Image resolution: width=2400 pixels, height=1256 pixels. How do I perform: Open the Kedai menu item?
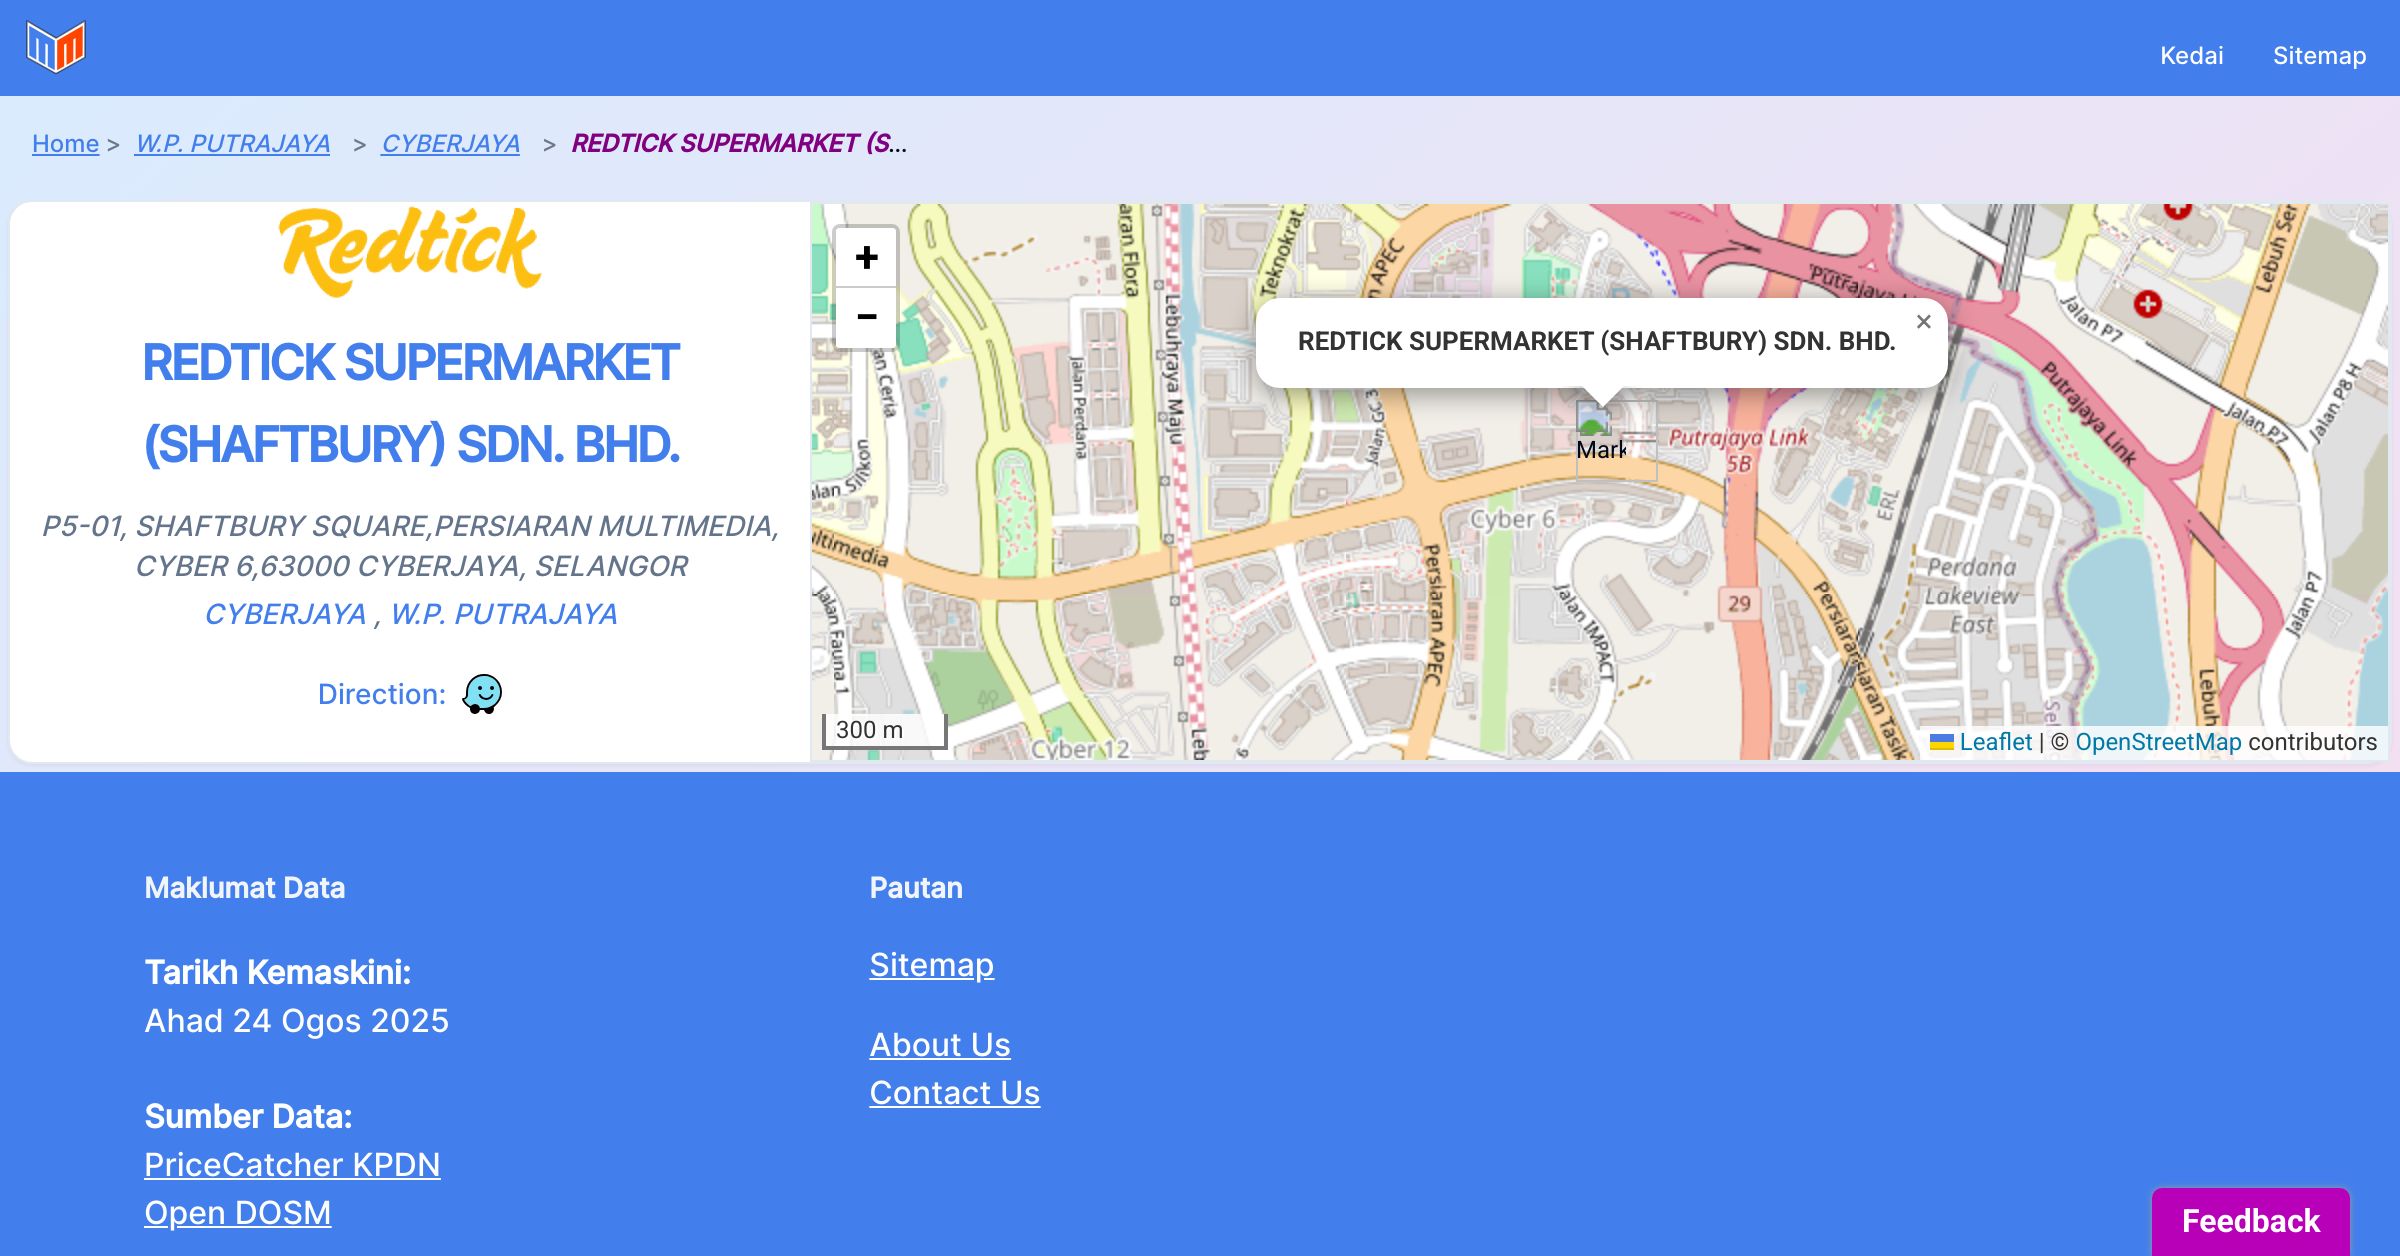point(2191,55)
